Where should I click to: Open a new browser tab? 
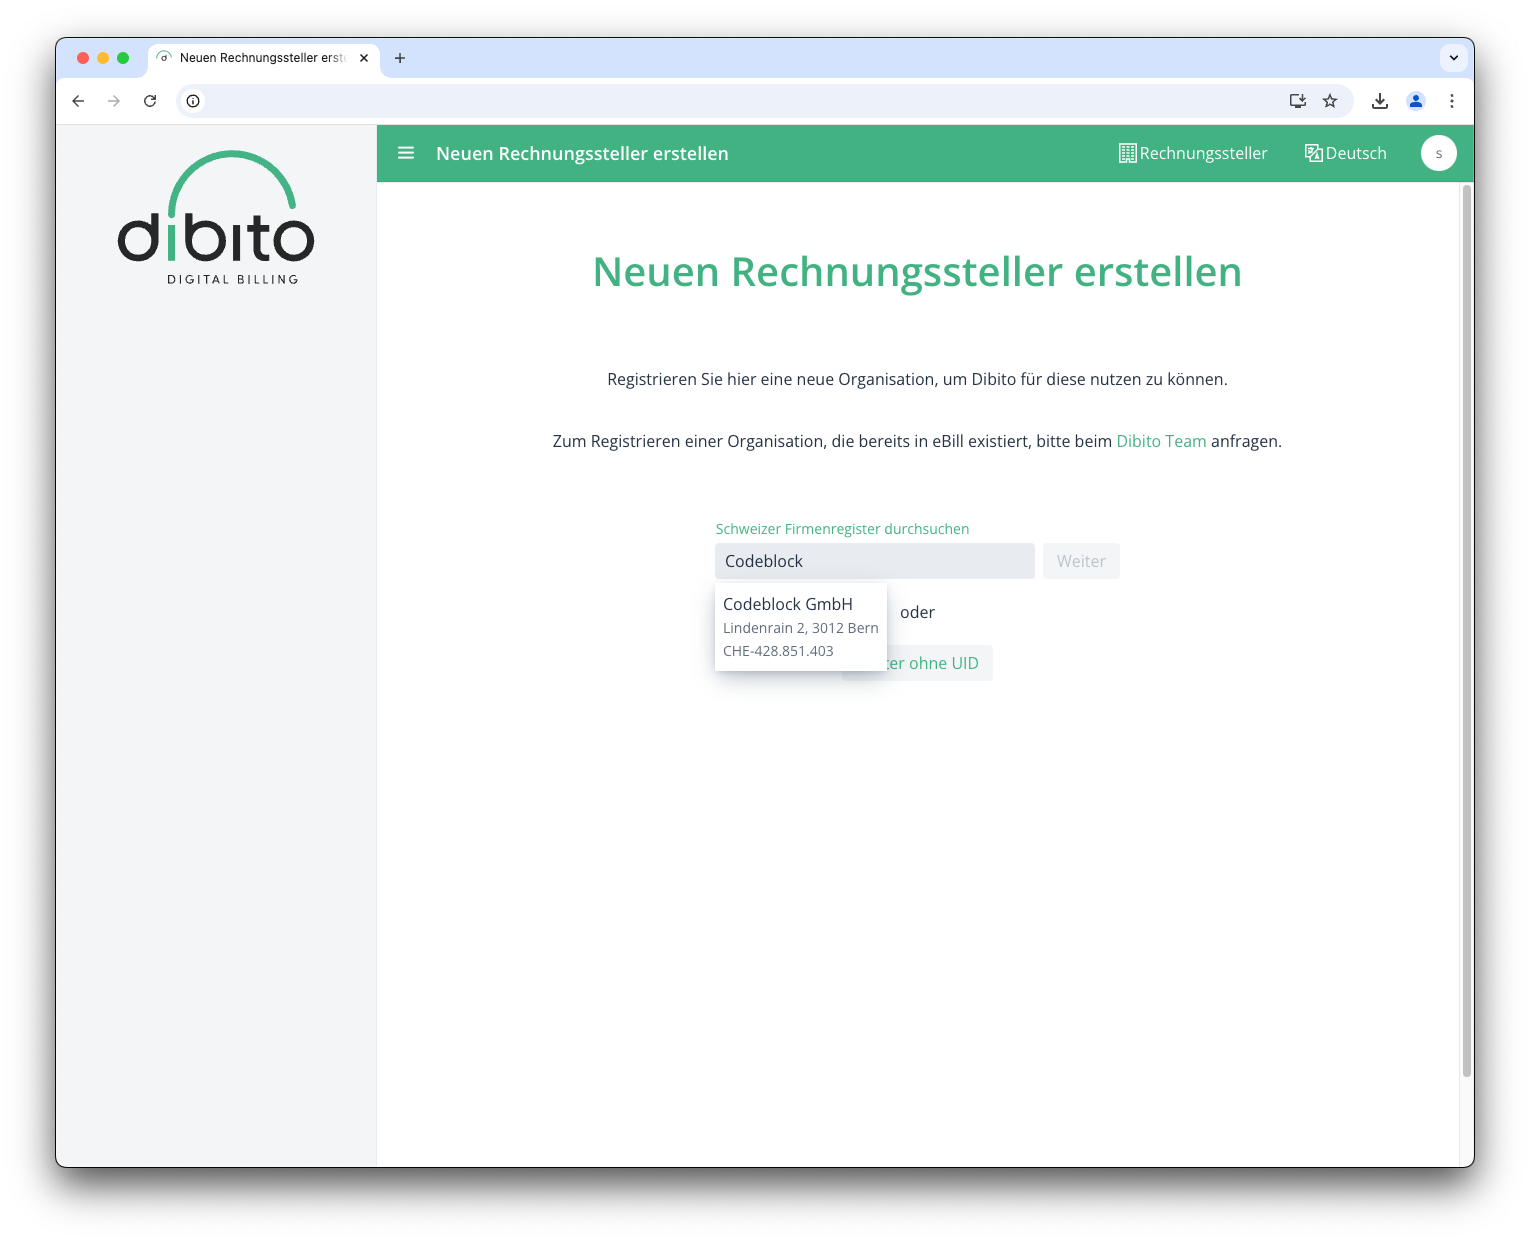(x=400, y=58)
